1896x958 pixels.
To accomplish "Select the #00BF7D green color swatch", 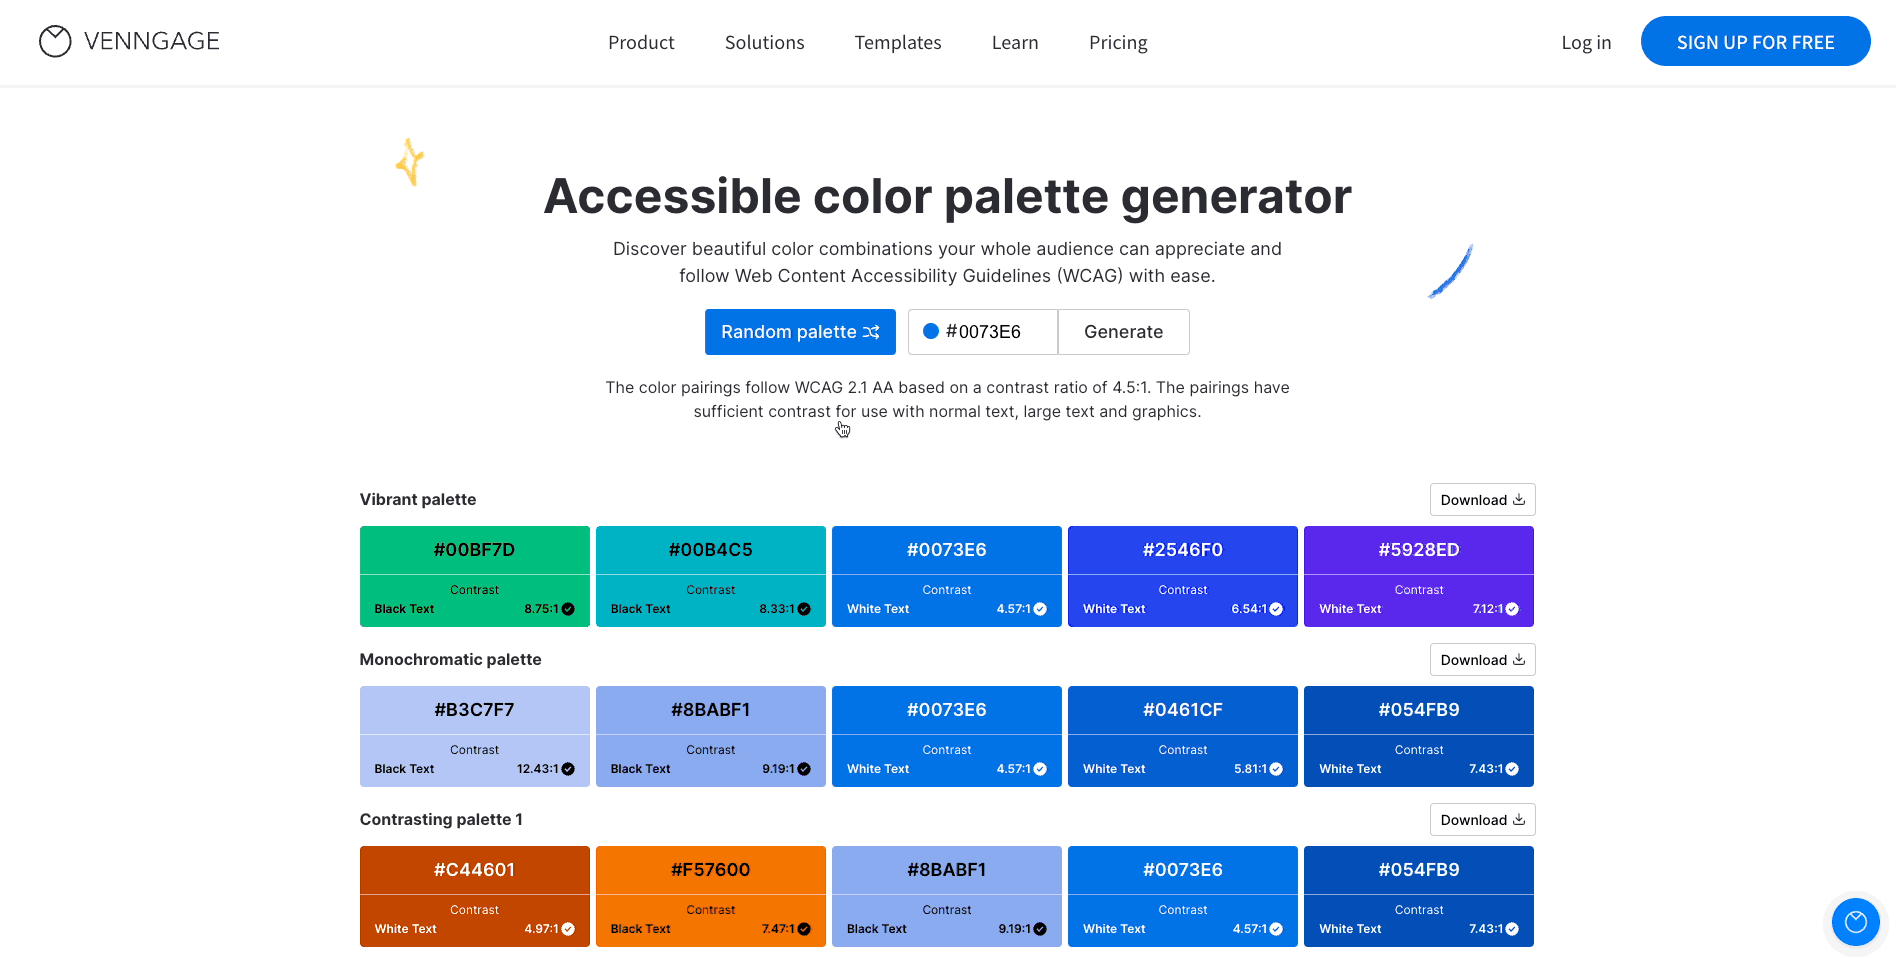I will click(474, 550).
